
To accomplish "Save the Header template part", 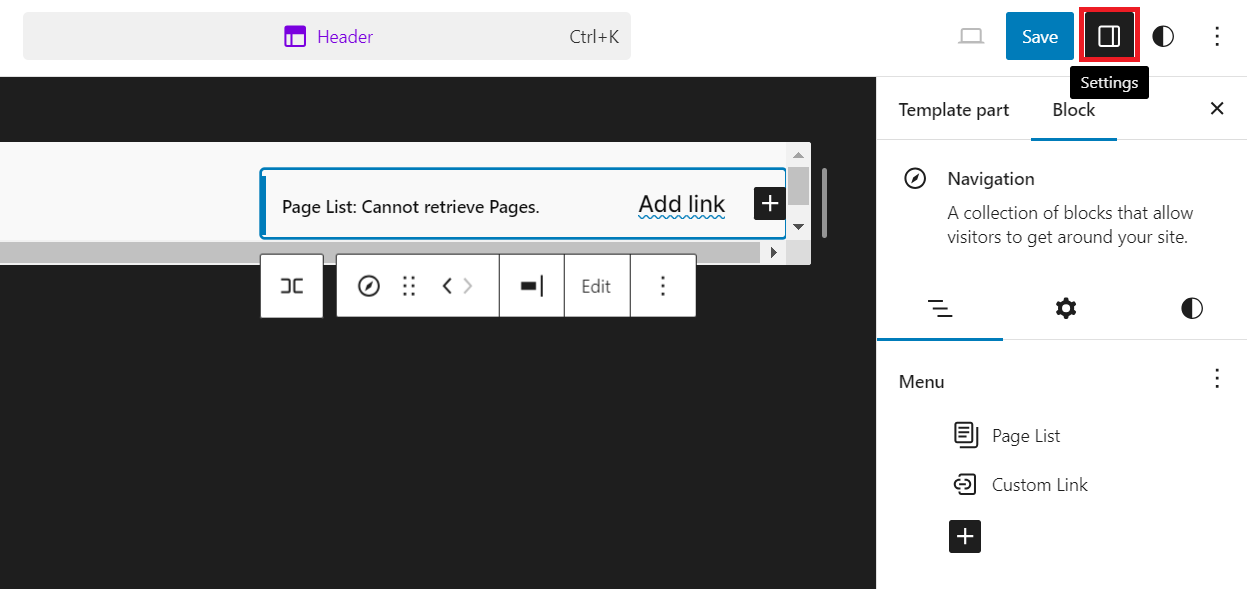I will pyautogui.click(x=1039, y=35).
